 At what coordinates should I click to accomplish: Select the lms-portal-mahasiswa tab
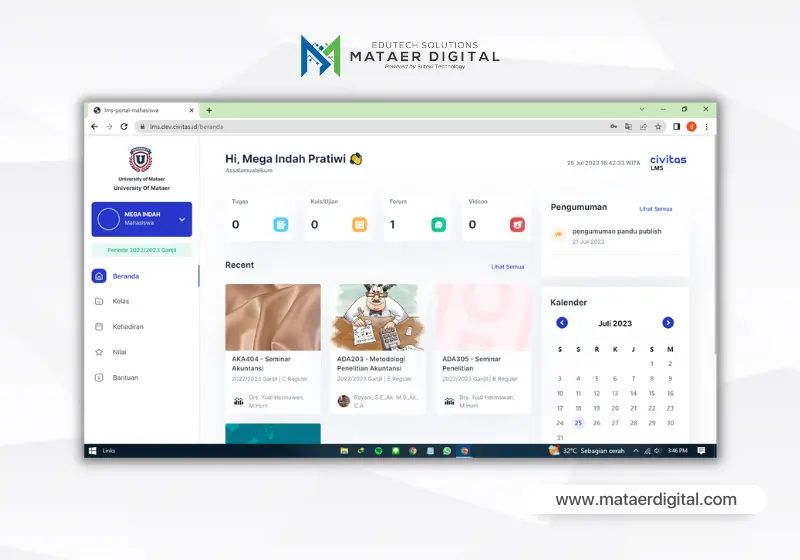click(x=144, y=110)
